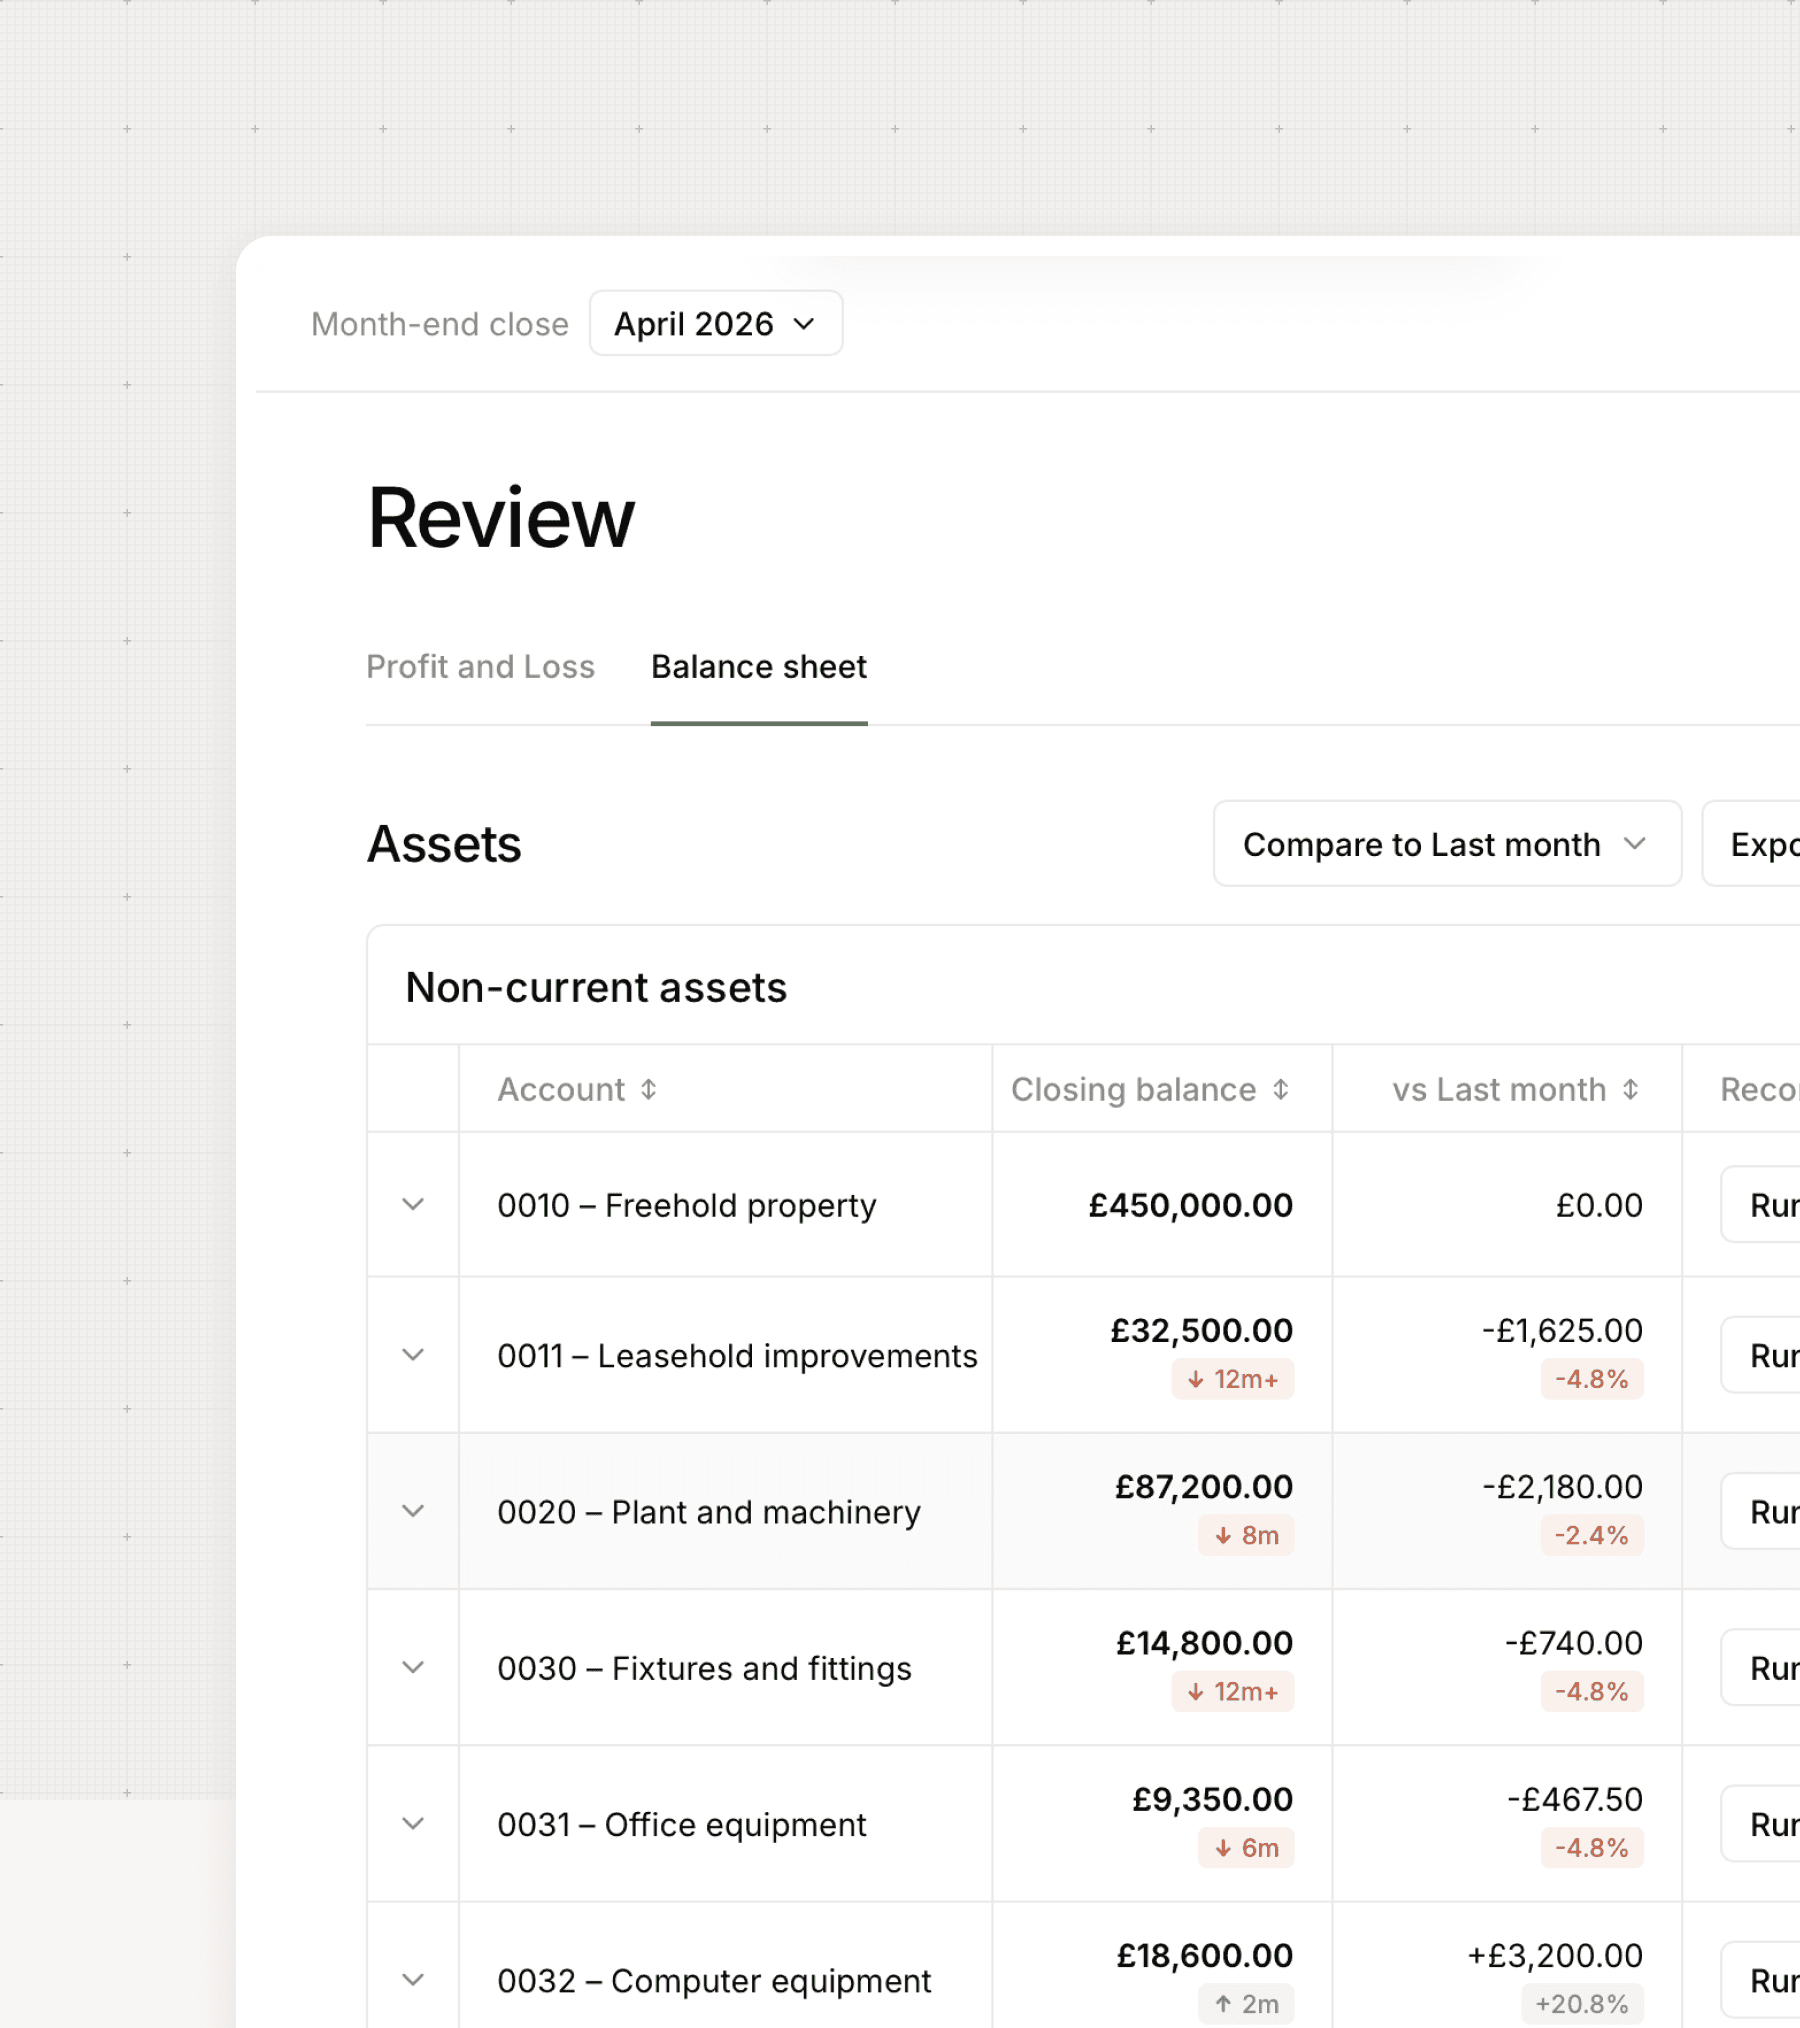The width and height of the screenshot is (1800, 2028).
Task: Click the +20.8% change badge
Action: [1582, 2003]
